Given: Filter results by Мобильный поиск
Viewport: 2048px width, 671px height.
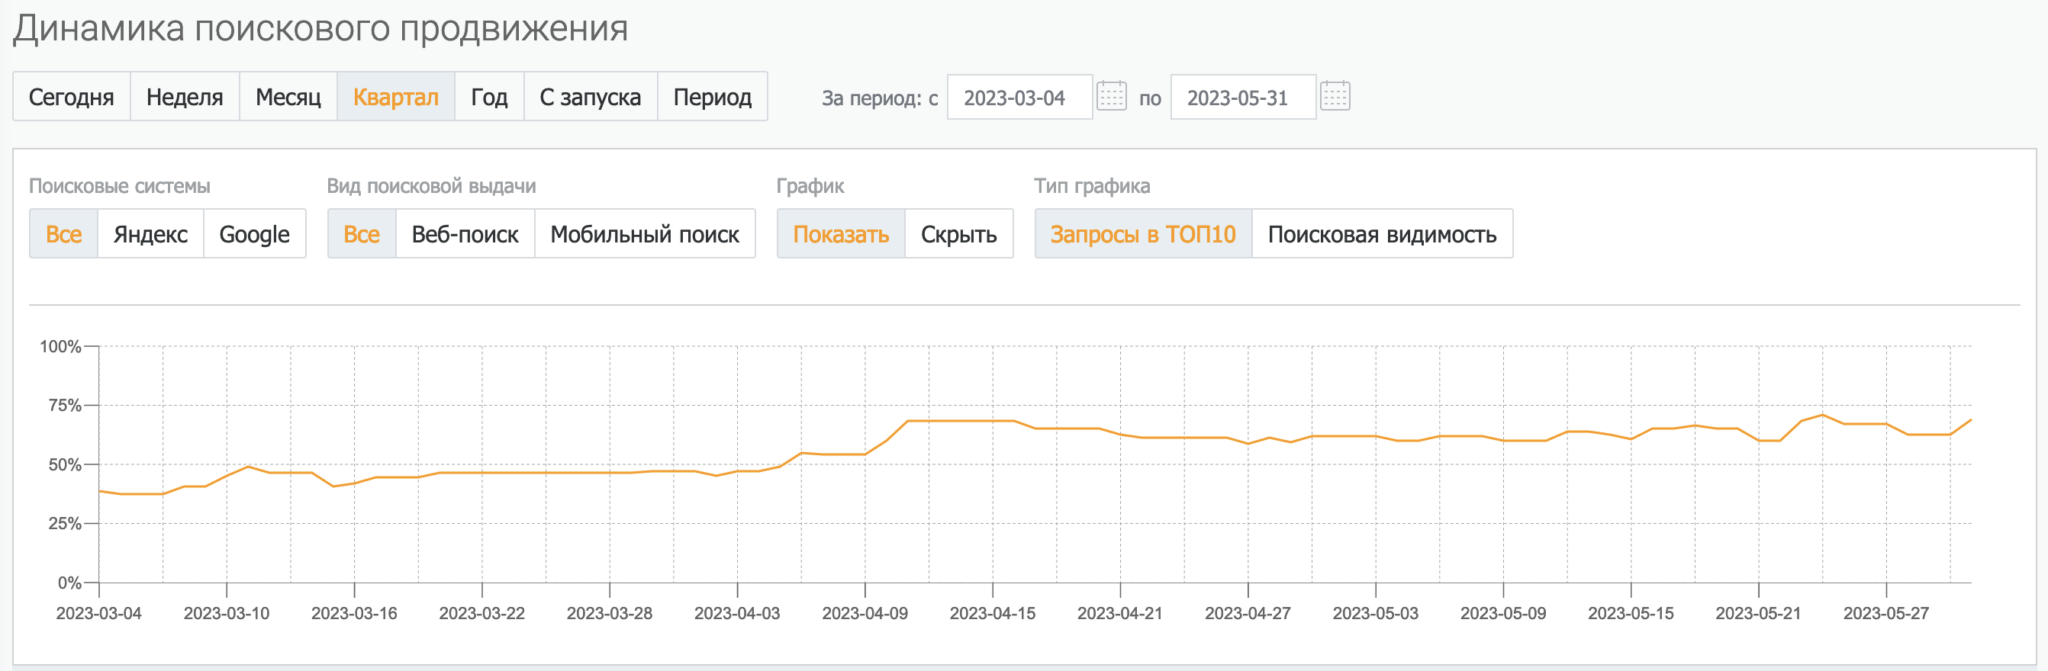Looking at the screenshot, I should pos(644,234).
